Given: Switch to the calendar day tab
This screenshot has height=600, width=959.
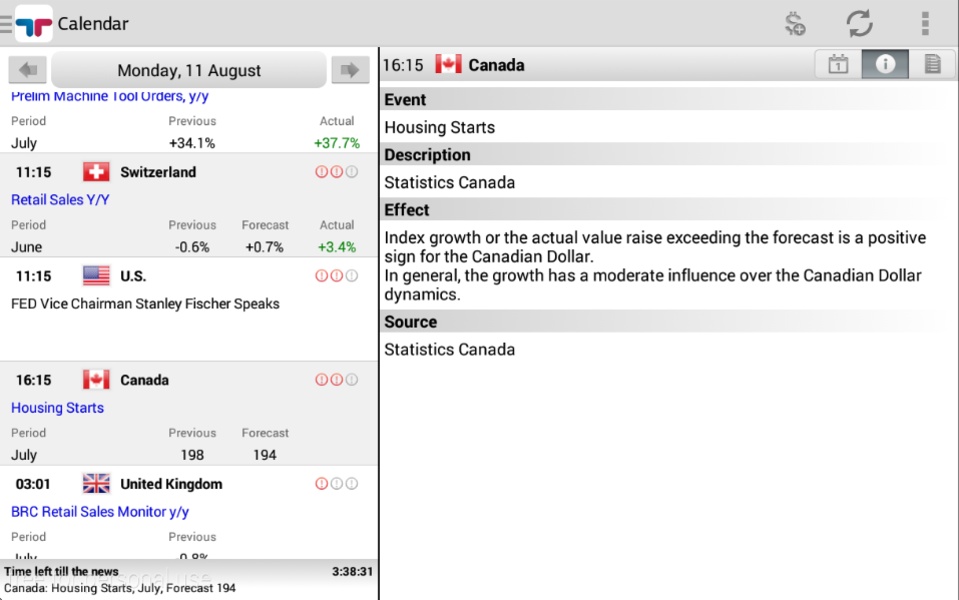Looking at the screenshot, I should 838,64.
